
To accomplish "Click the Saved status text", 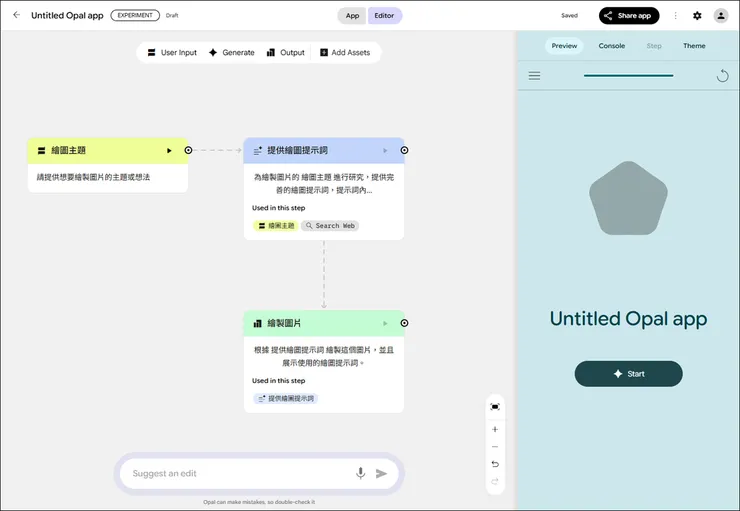I will pos(569,16).
